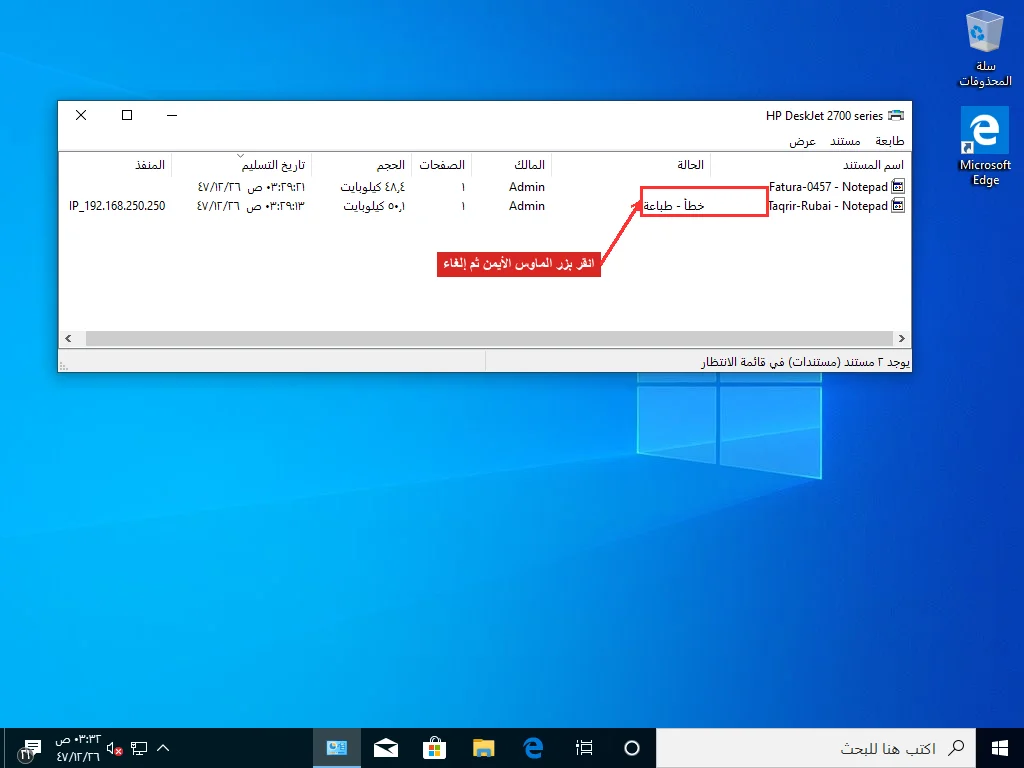Open File Explorer from taskbar

click(483, 748)
